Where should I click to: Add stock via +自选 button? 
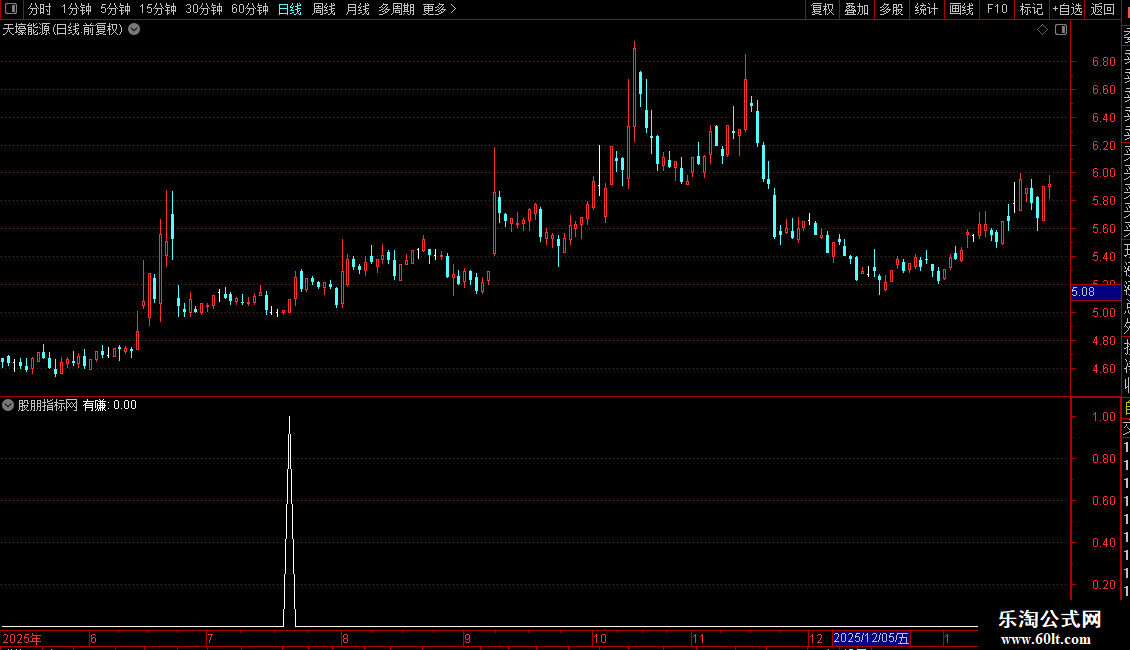pyautogui.click(x=1067, y=9)
